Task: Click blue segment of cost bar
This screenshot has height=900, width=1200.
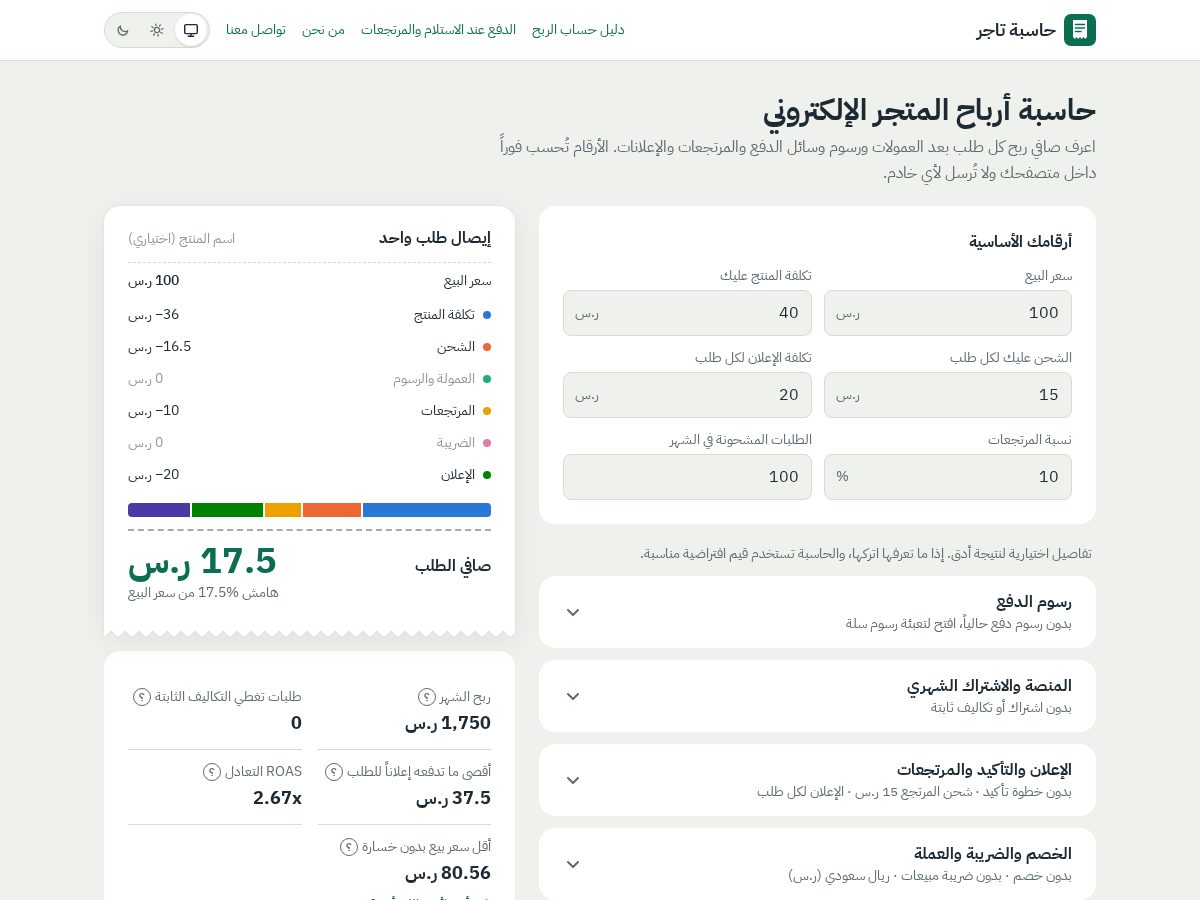Action: click(x=427, y=510)
